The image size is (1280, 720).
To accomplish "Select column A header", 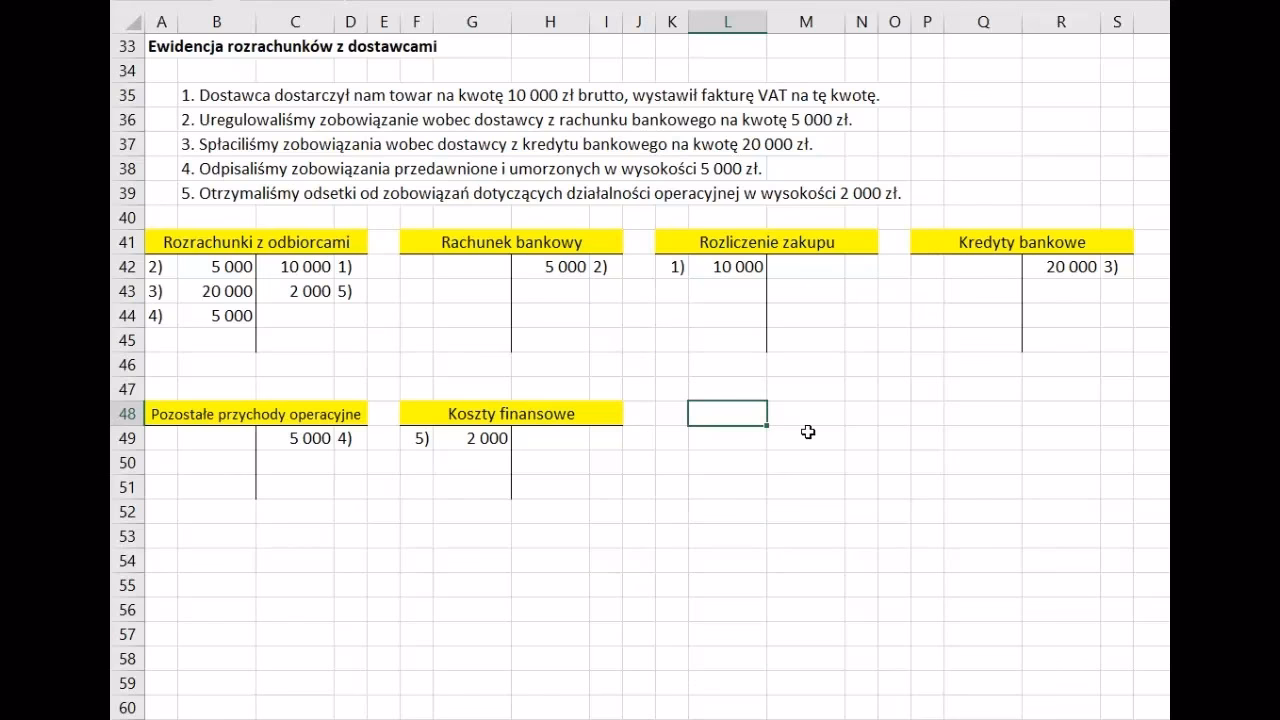I will click(x=161, y=22).
